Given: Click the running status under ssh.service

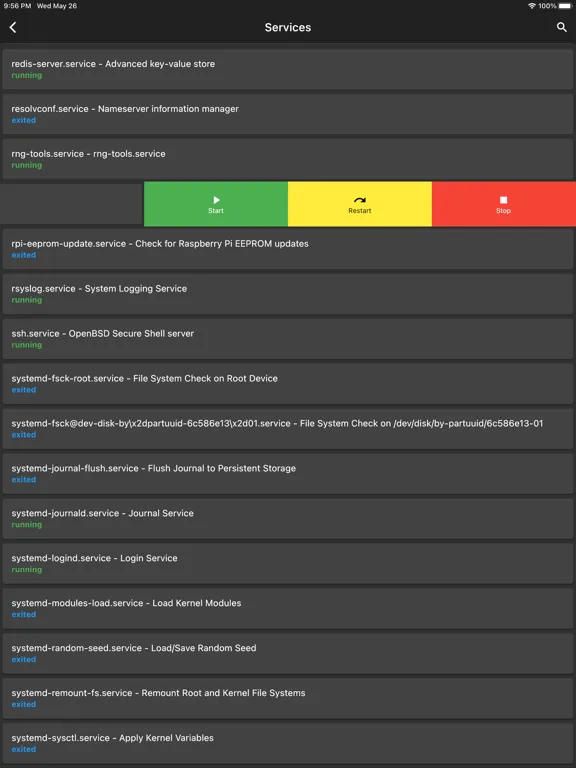Looking at the screenshot, I should click(27, 345).
